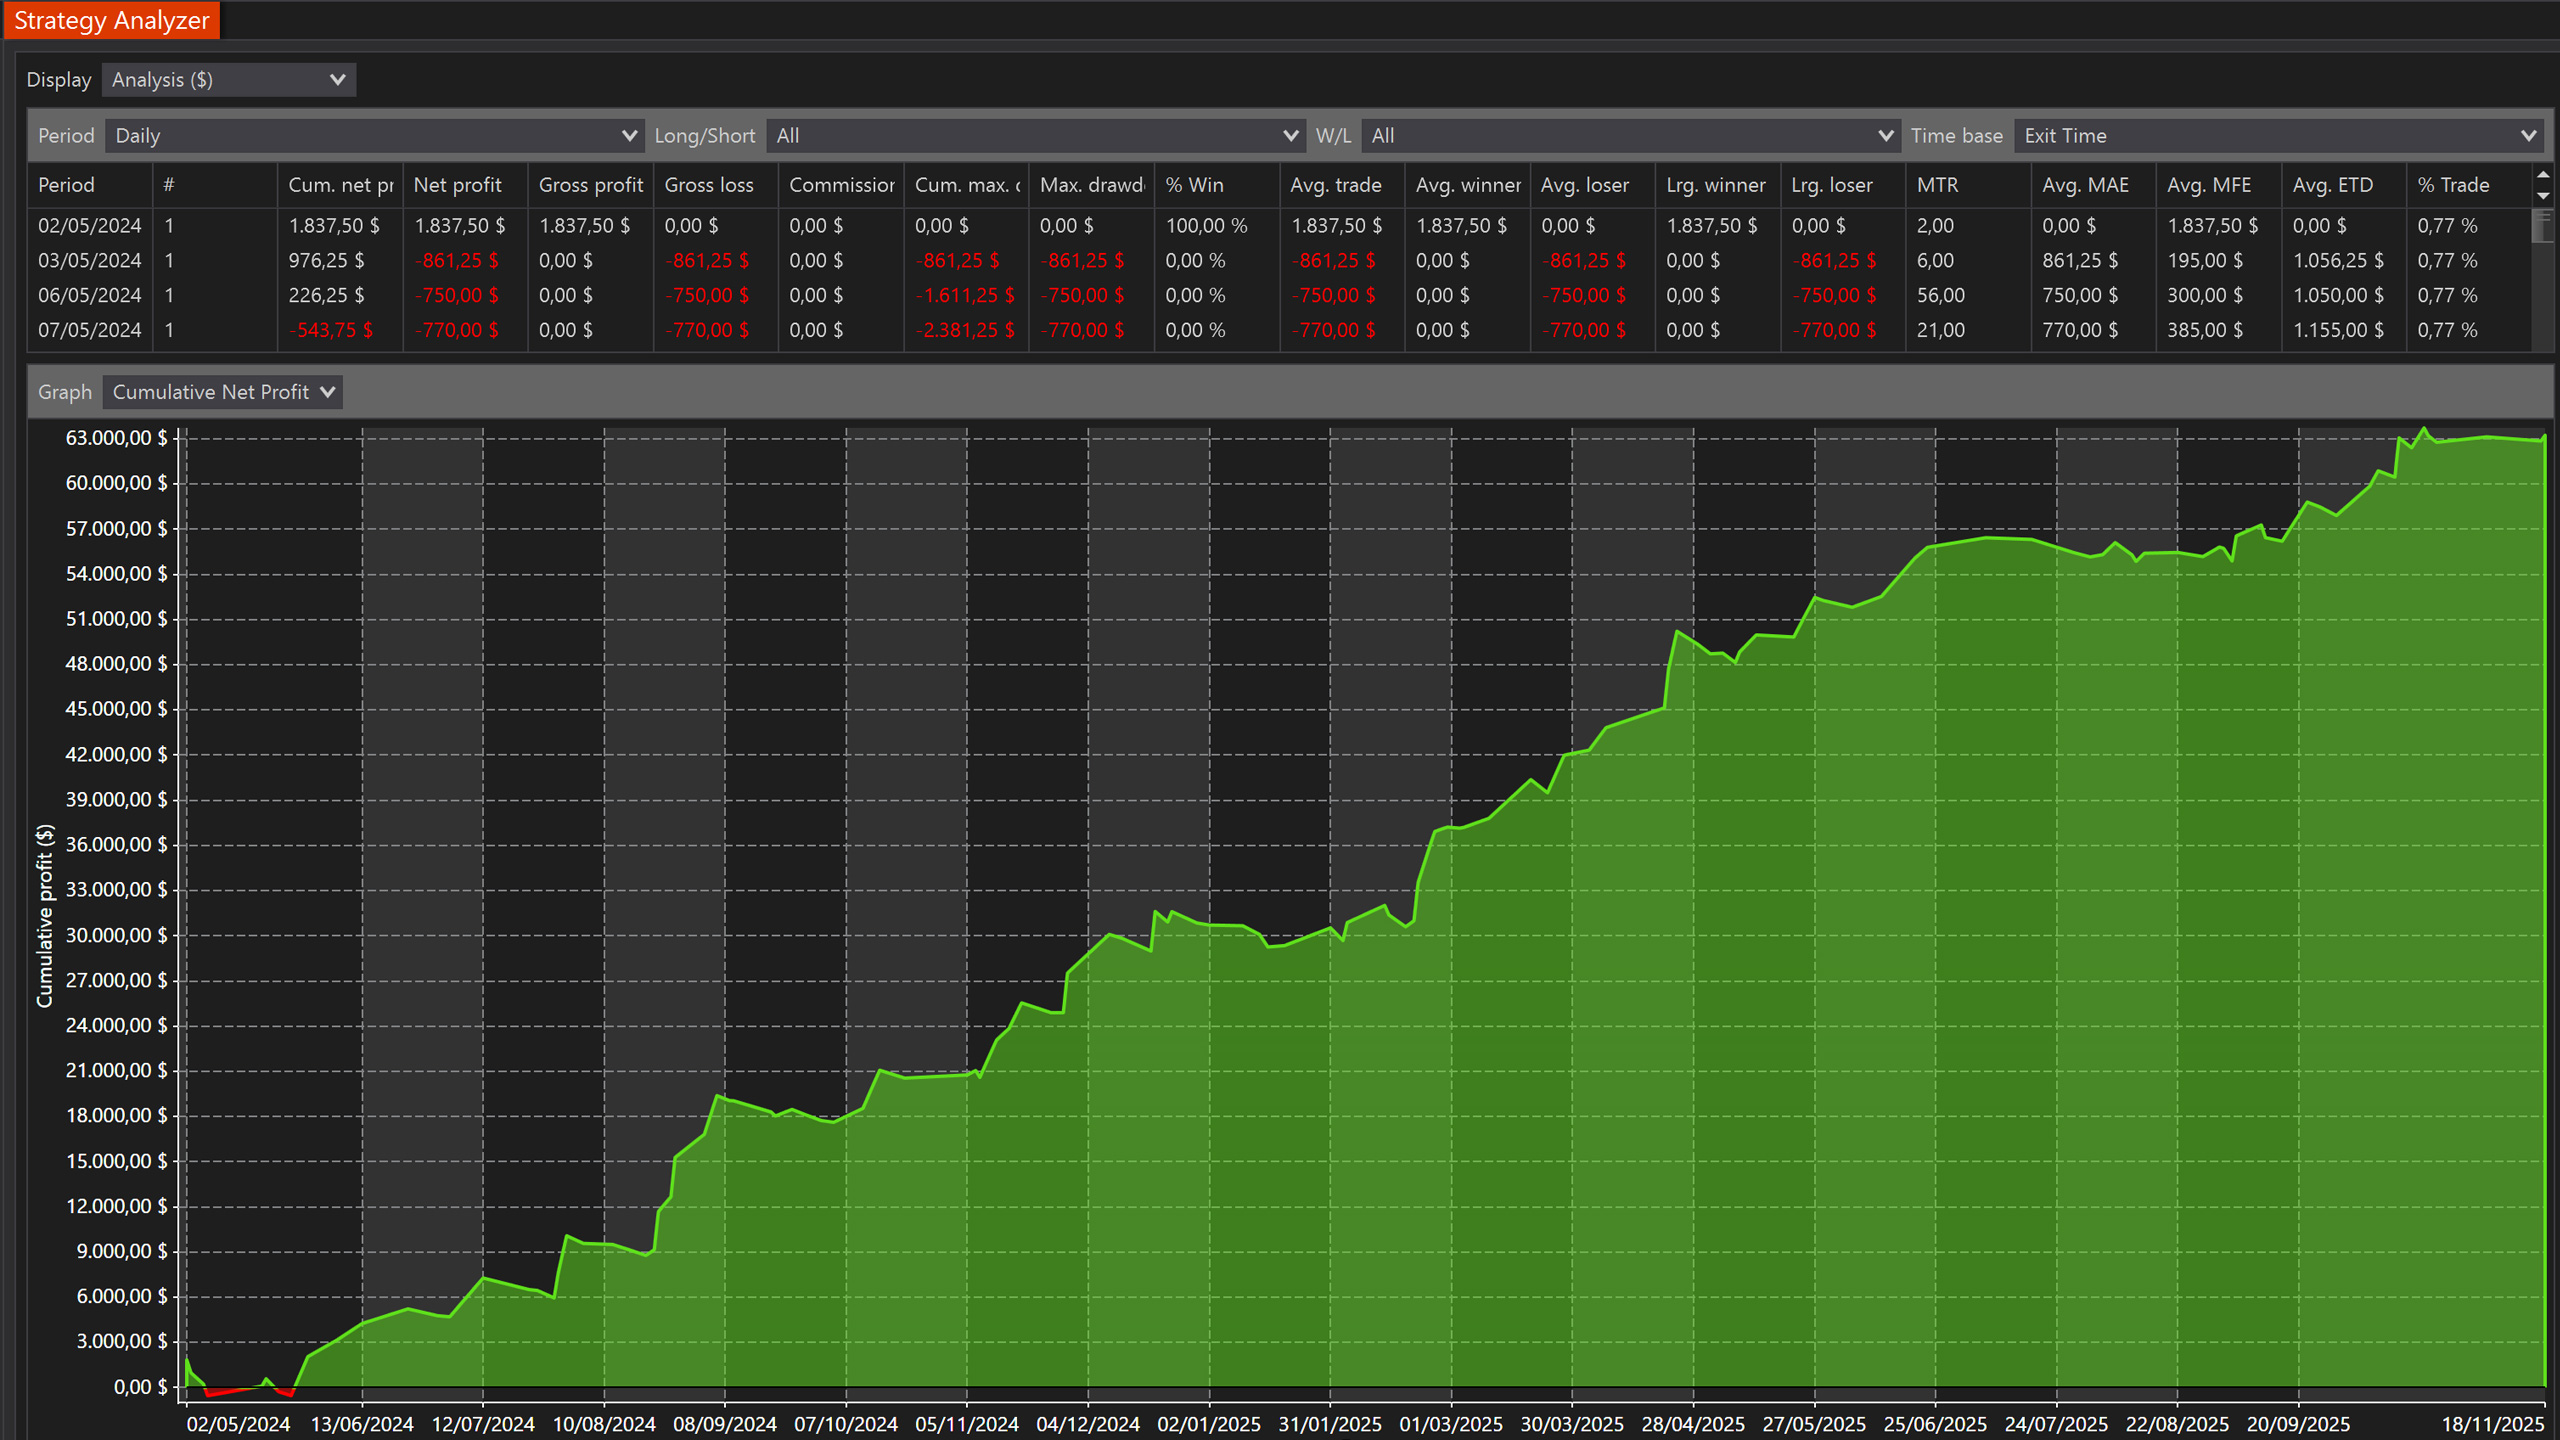Click the Max. drawdown column header
The width and height of the screenshot is (2560, 1440).
[x=1091, y=185]
